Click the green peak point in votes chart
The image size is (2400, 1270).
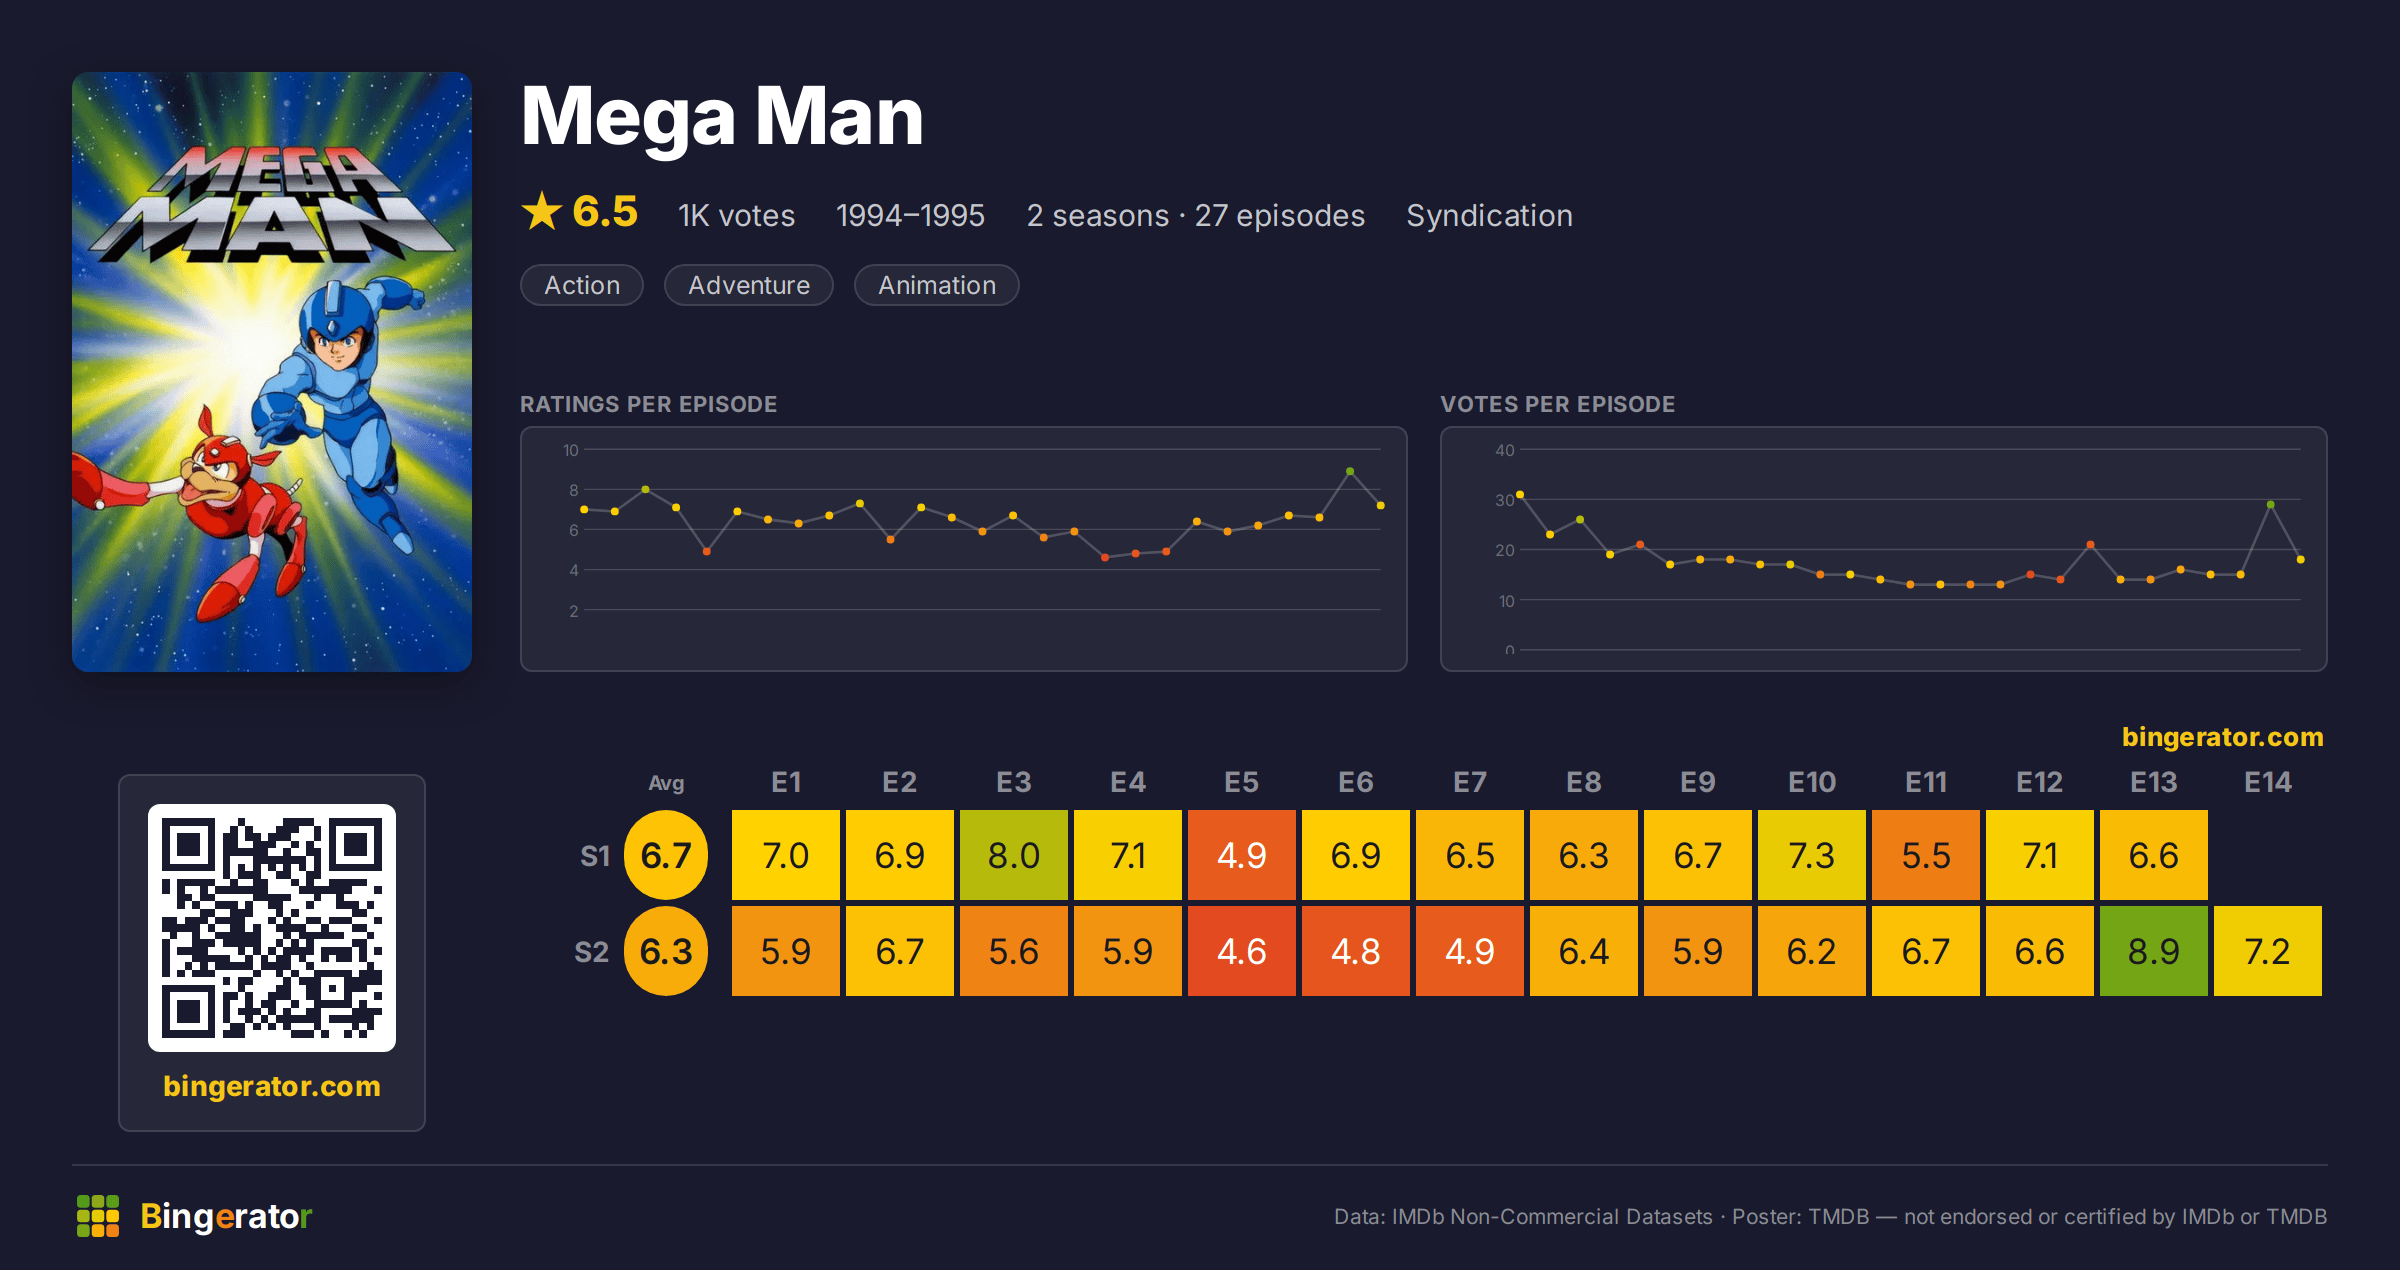(x=2270, y=505)
